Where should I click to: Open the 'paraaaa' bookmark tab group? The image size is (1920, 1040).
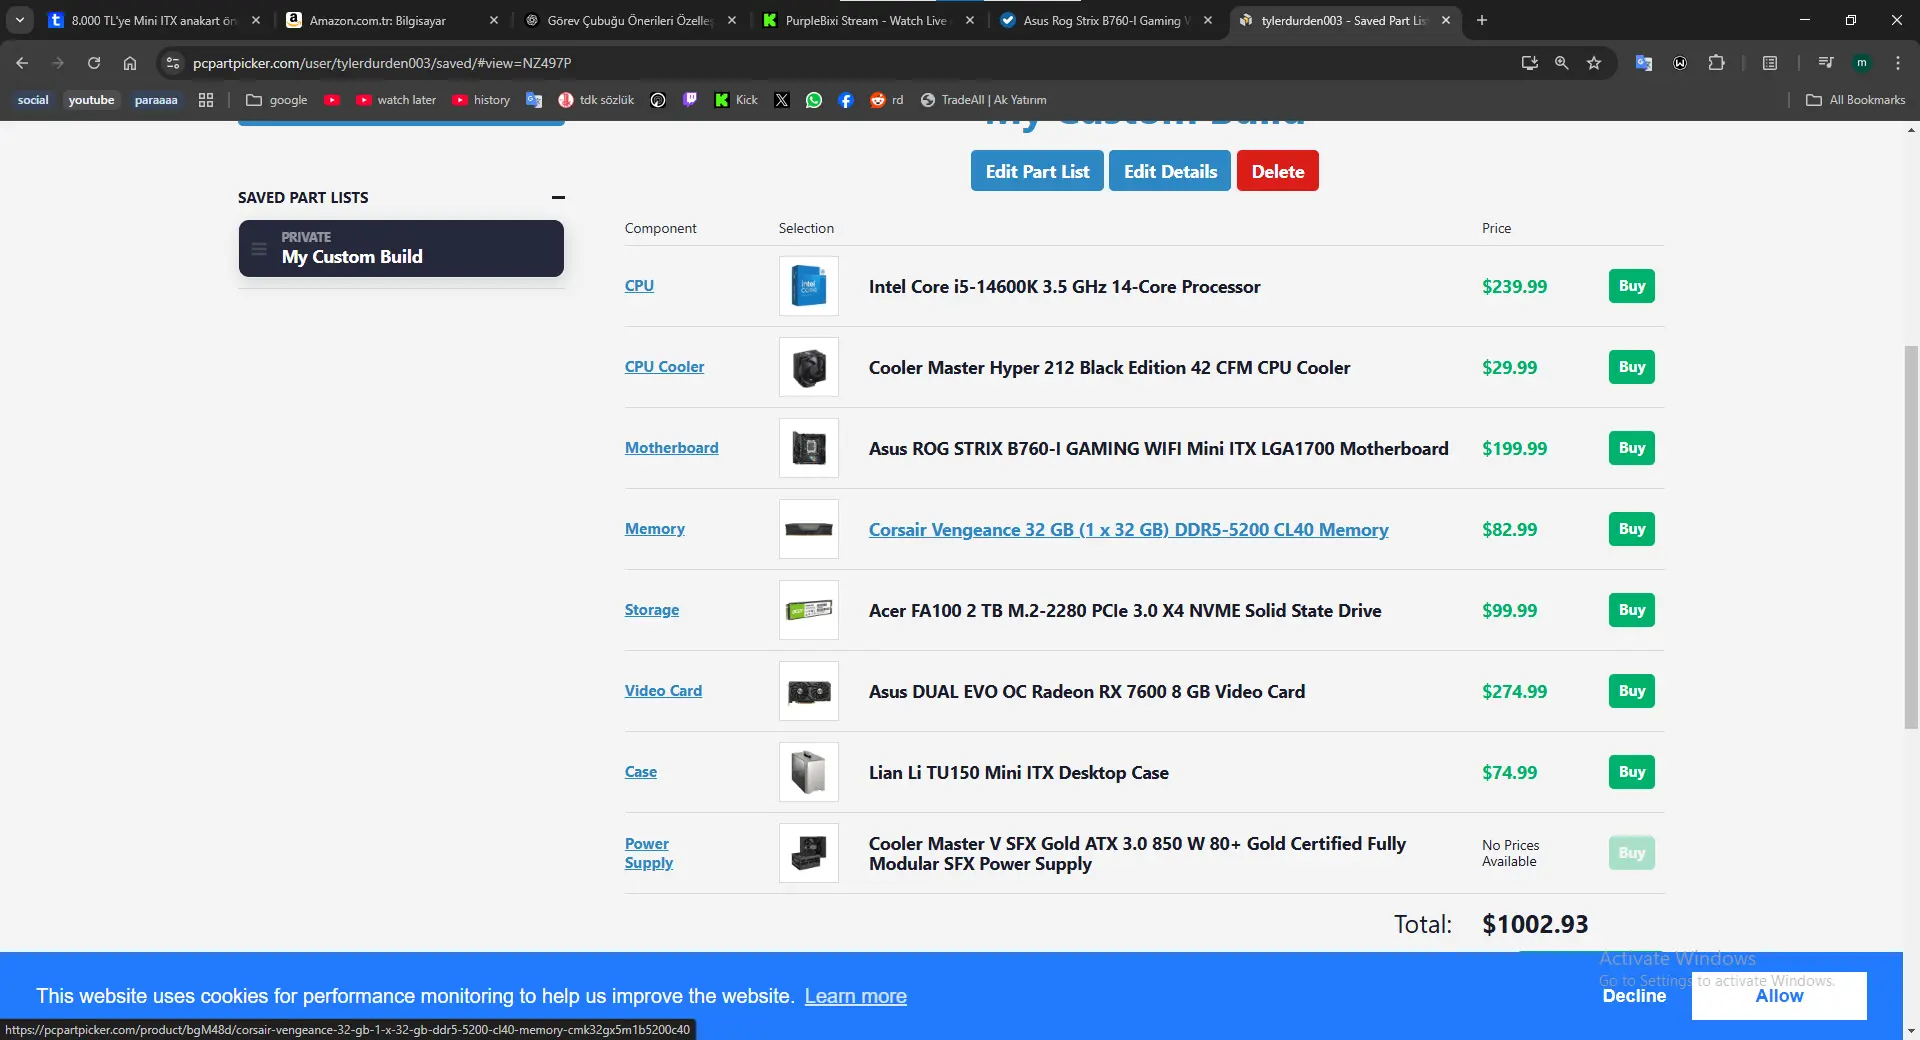156,100
